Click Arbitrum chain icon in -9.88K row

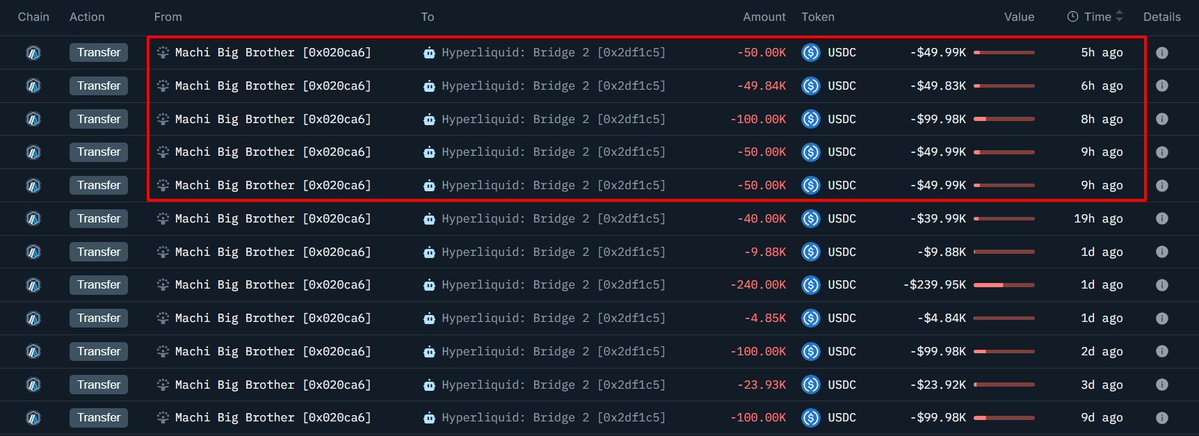[x=33, y=252]
